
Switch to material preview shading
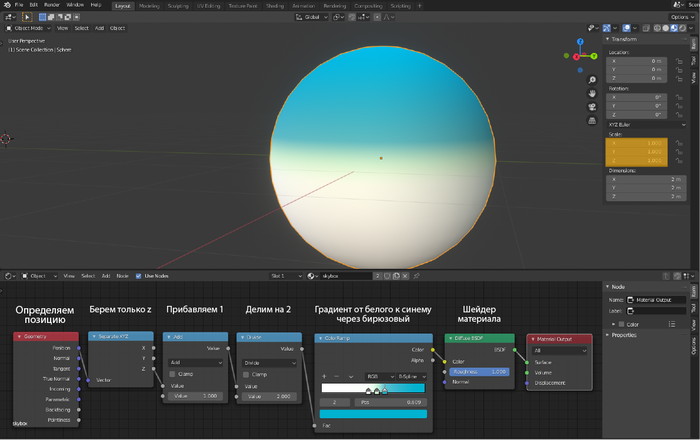pos(674,28)
